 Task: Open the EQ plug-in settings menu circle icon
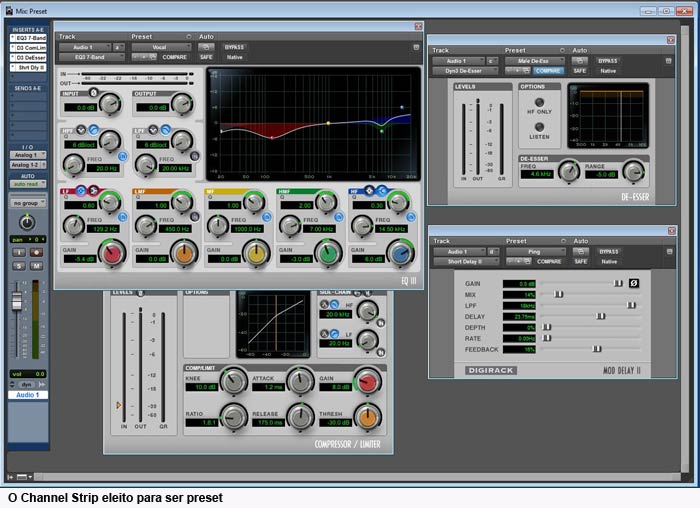(x=189, y=37)
